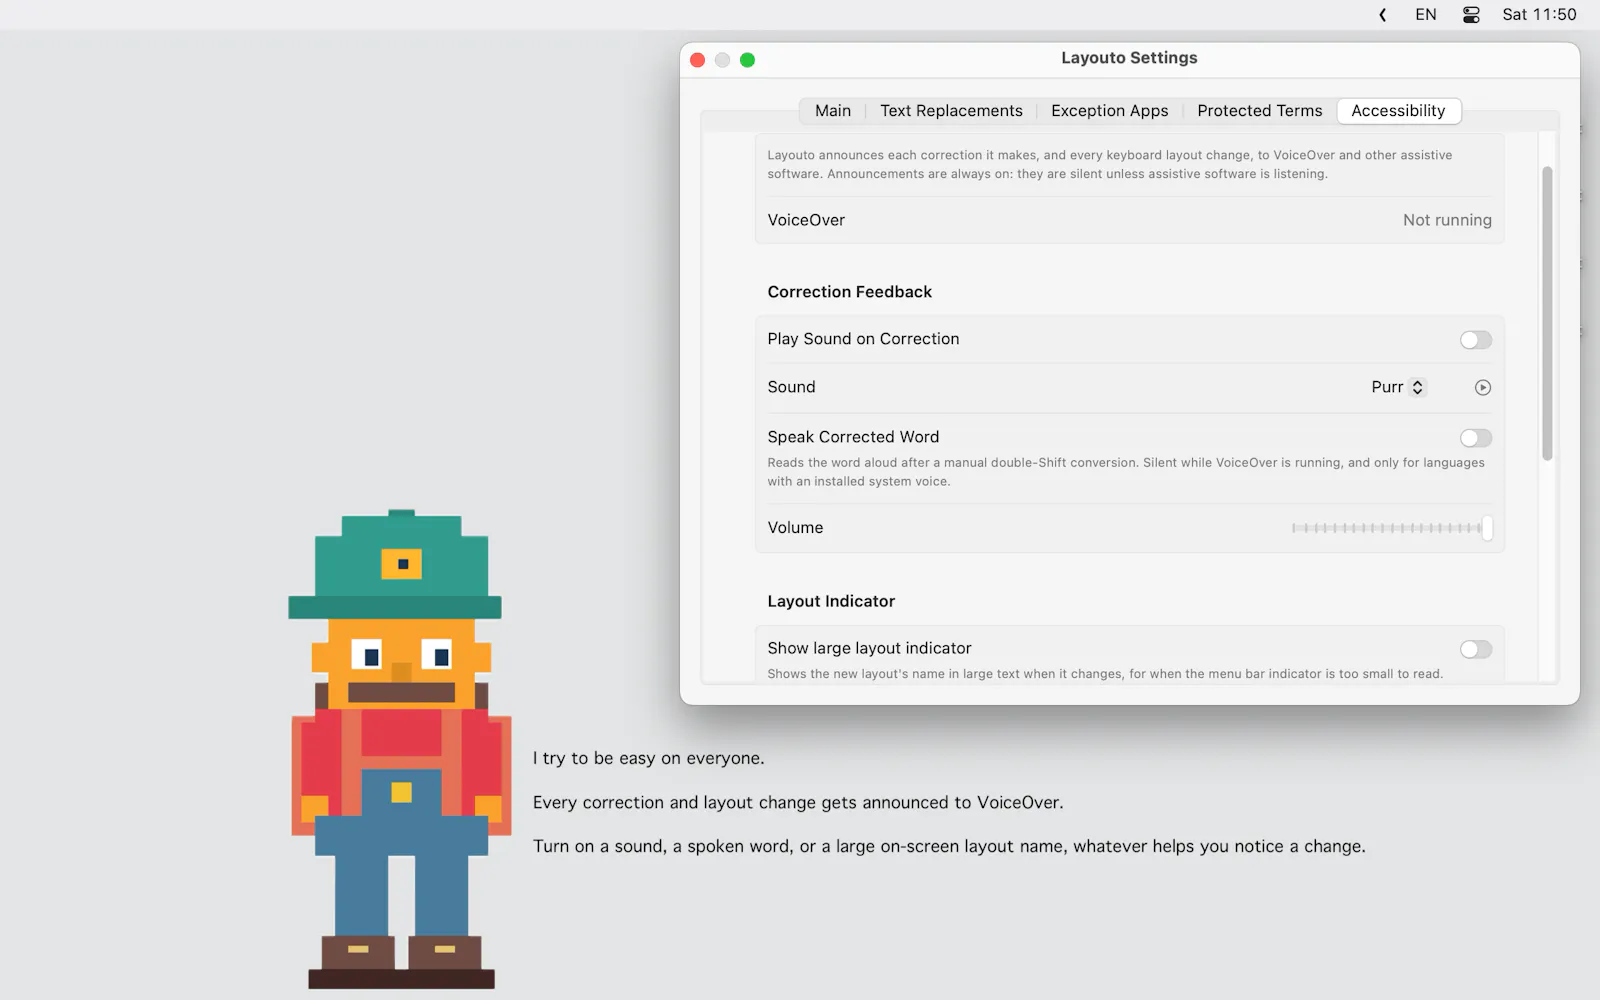Select the Accessibility tab
This screenshot has height=1000, width=1600.
tap(1398, 111)
